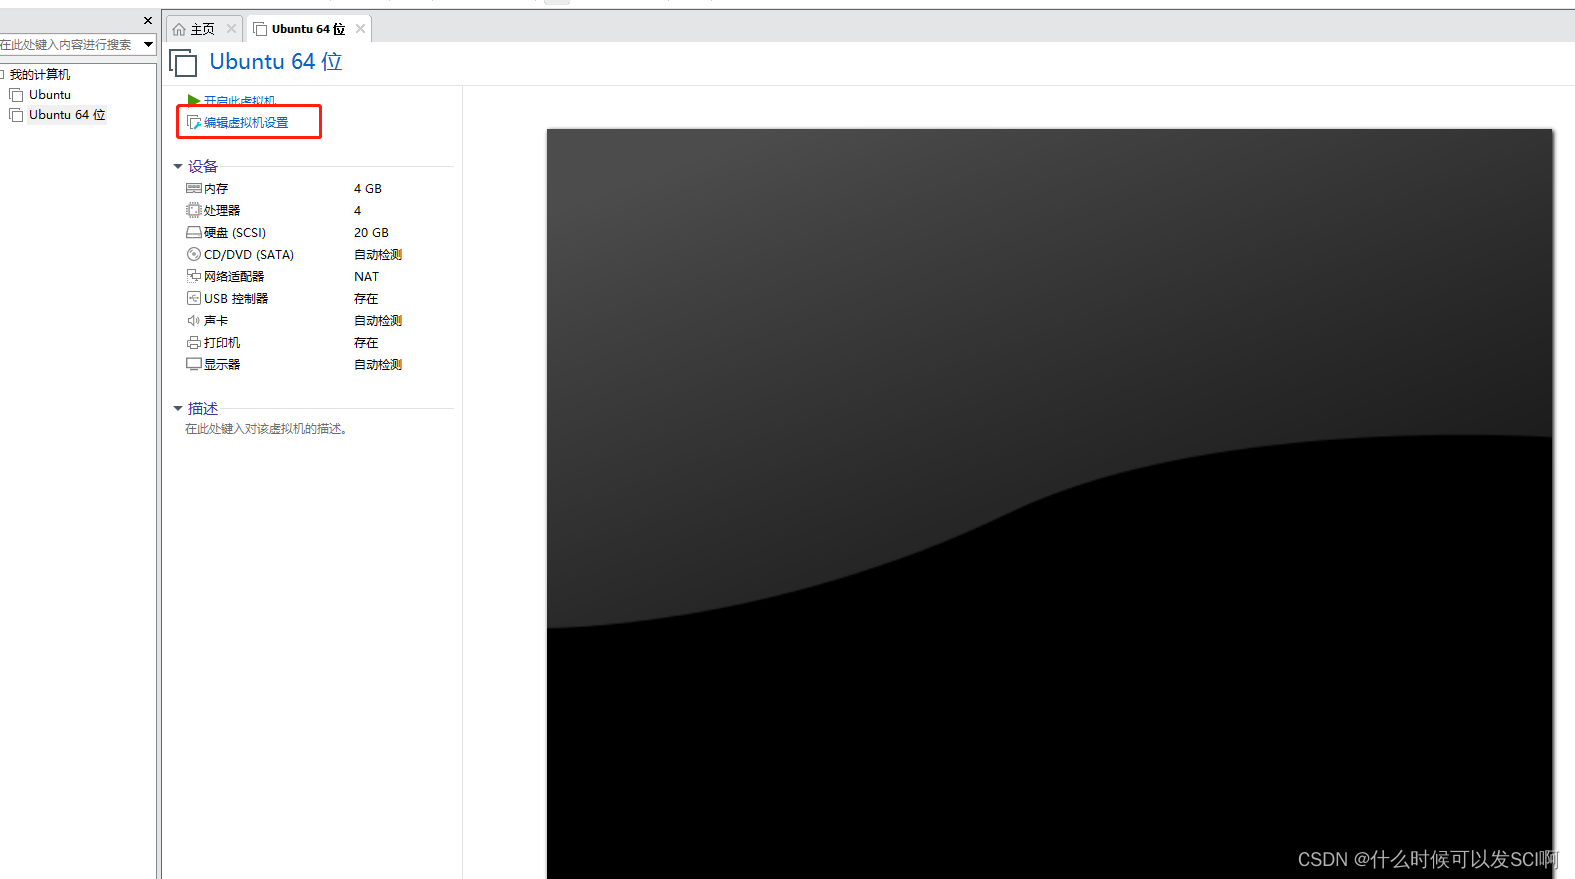This screenshot has height=879, width=1575.
Task: Click the USB 控制器 device label
Action: coord(236,298)
